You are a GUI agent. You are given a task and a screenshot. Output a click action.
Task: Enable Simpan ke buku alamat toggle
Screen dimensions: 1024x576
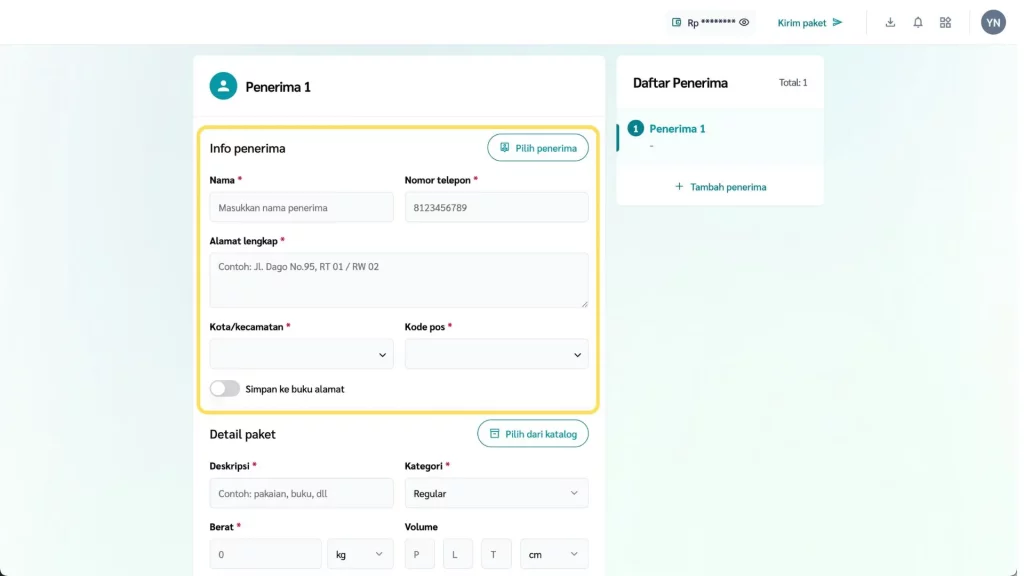click(x=225, y=389)
